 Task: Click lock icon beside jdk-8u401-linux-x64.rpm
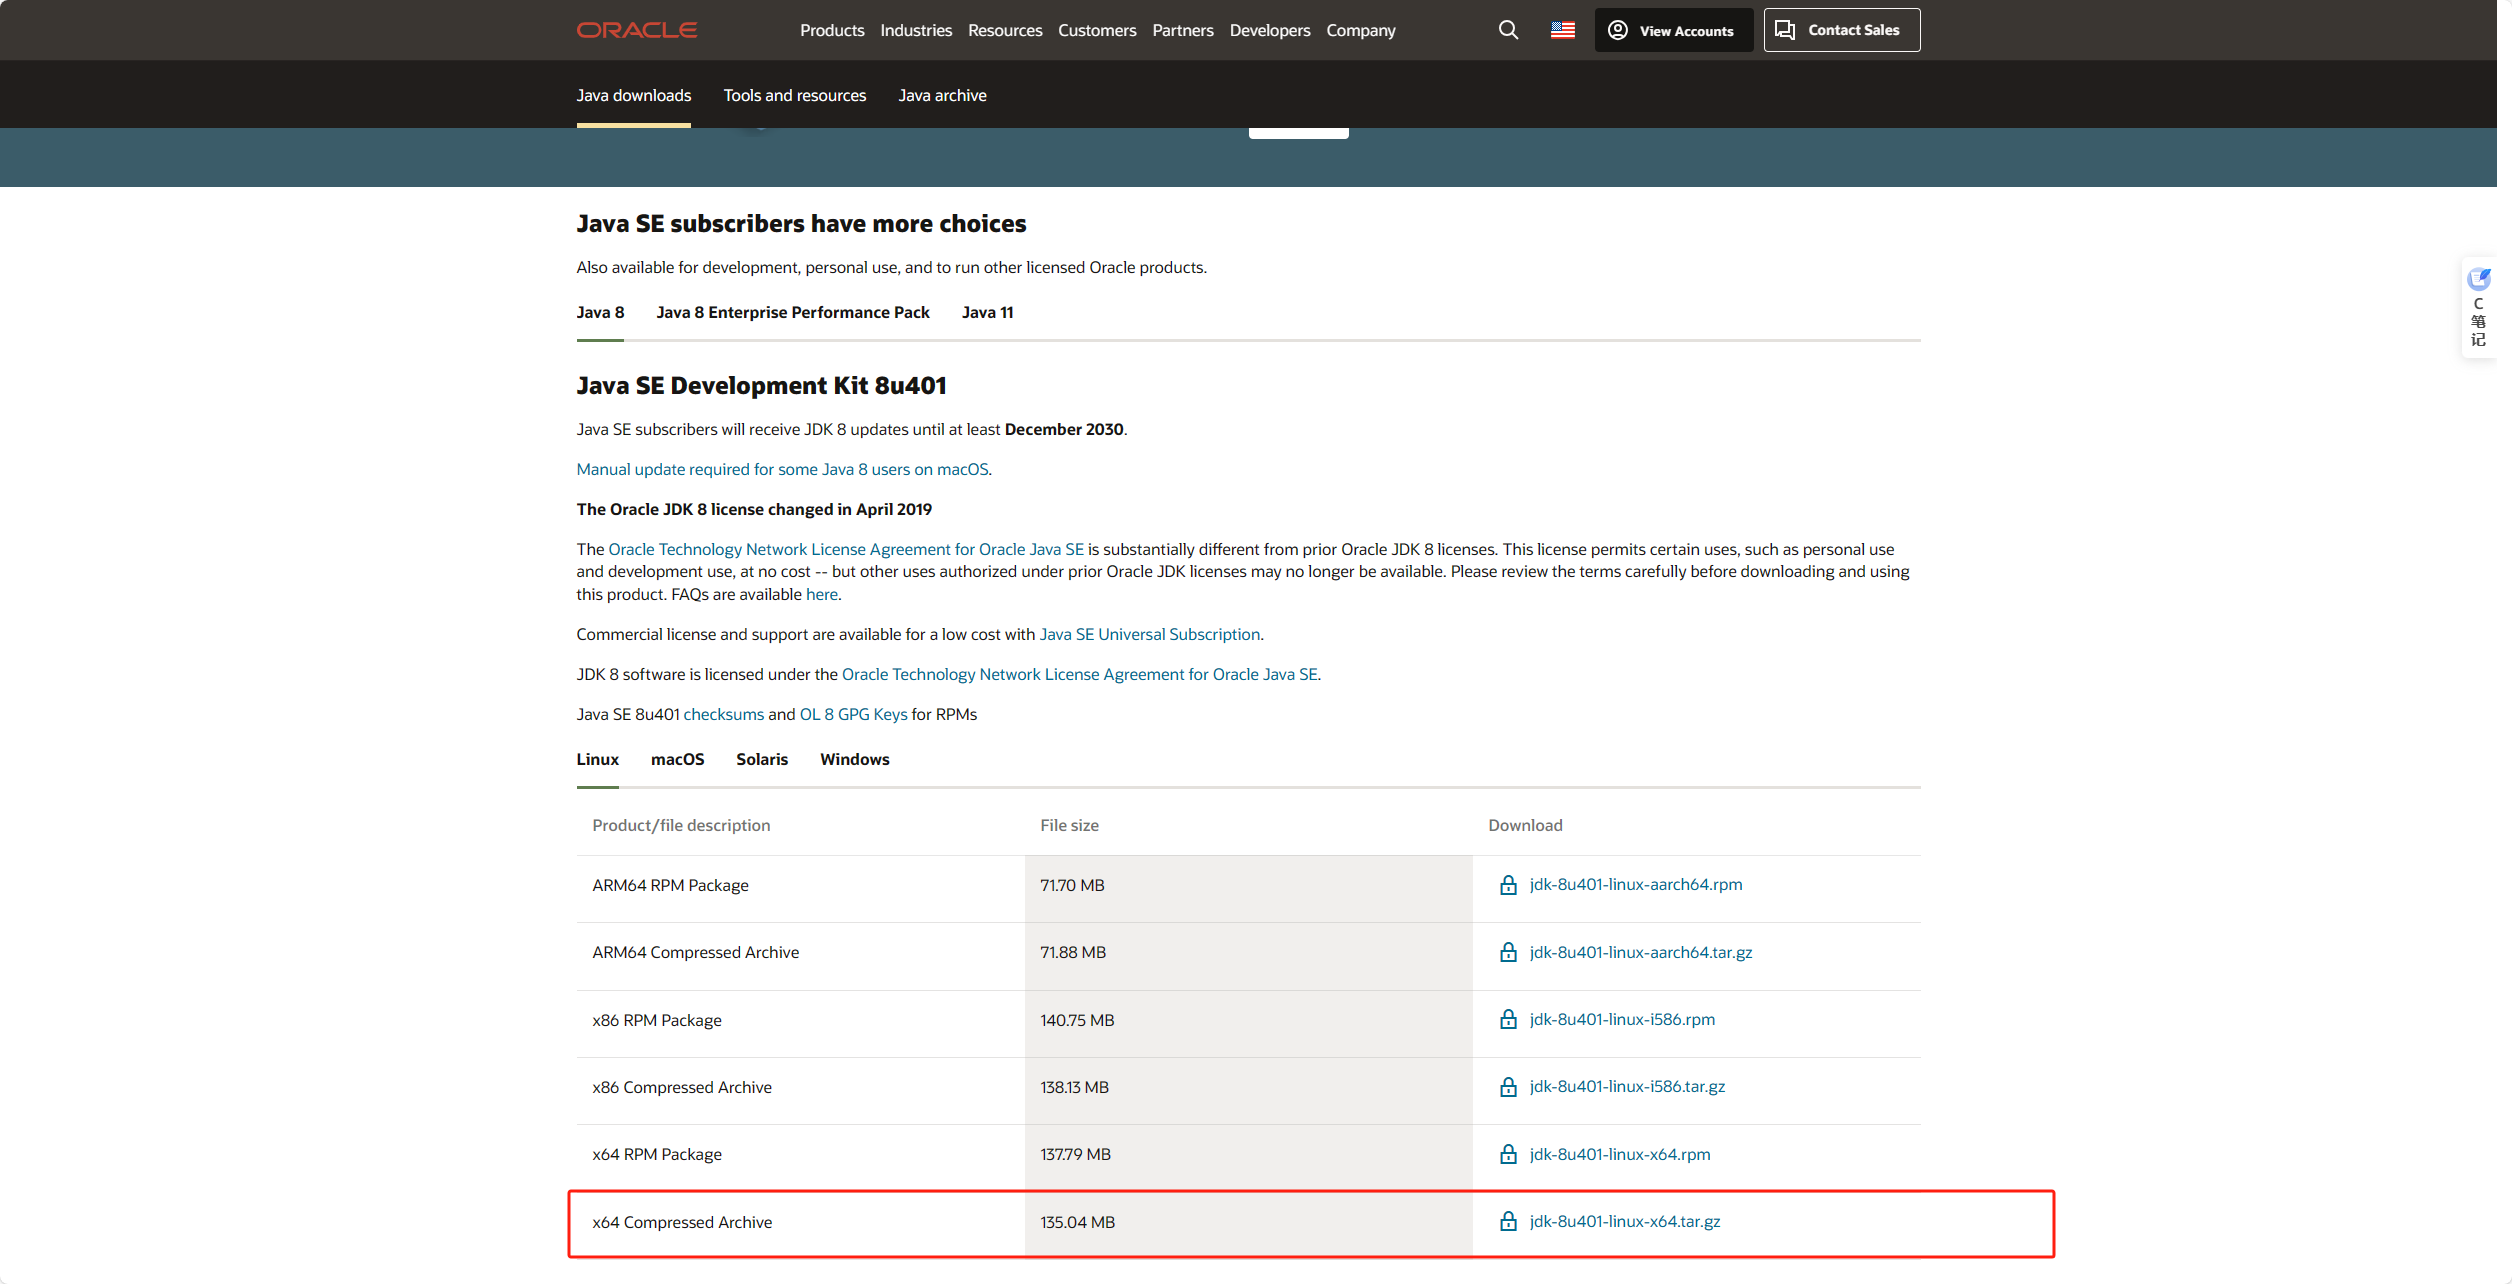coord(1508,1155)
